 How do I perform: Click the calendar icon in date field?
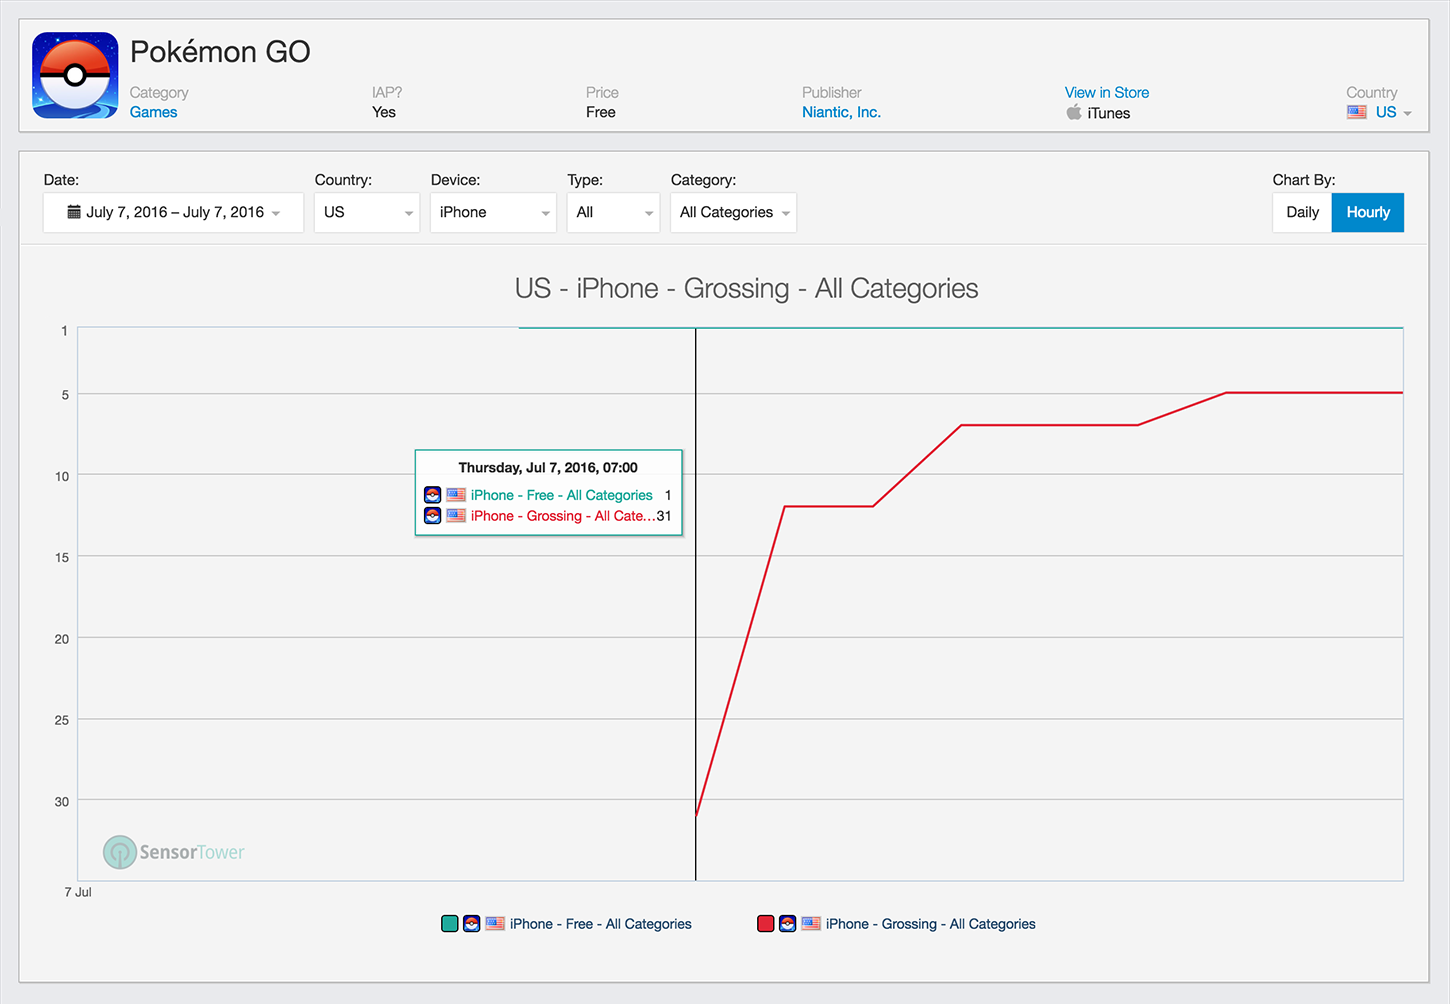74,212
